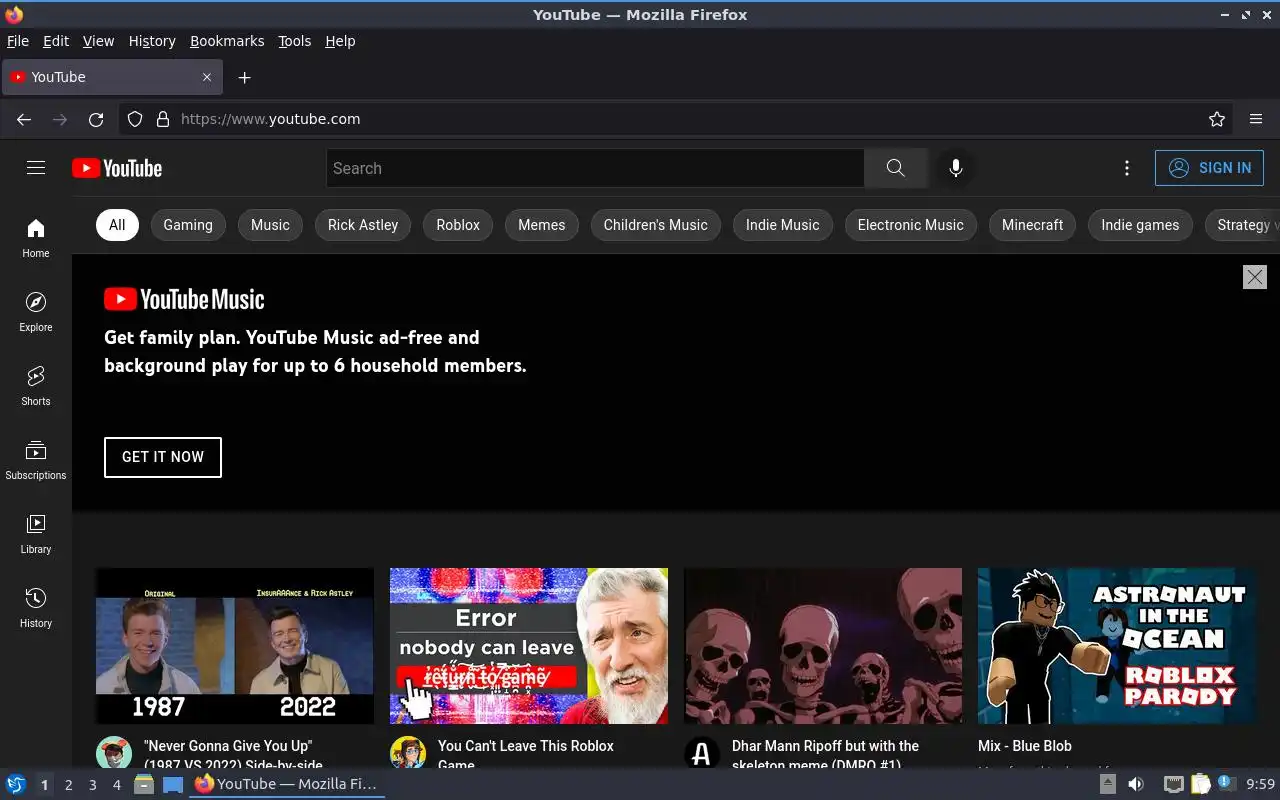Click the tracking protection shield icon

point(135,119)
